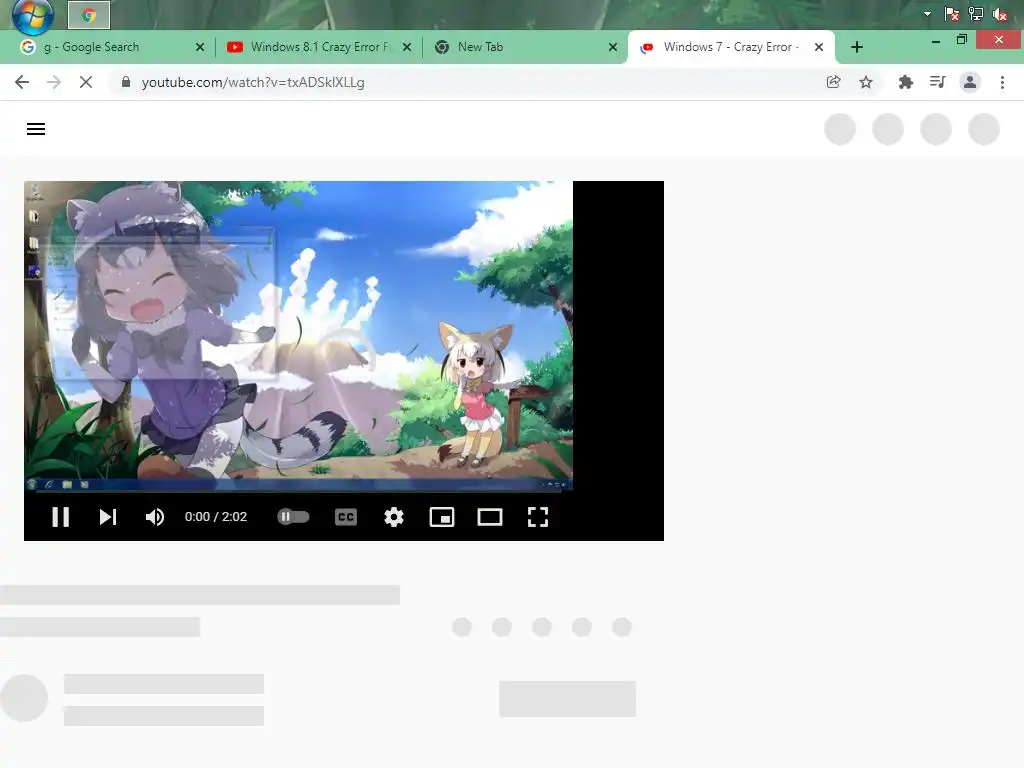Turn on closed captions (CC)
The image size is (1024, 768).
point(345,517)
